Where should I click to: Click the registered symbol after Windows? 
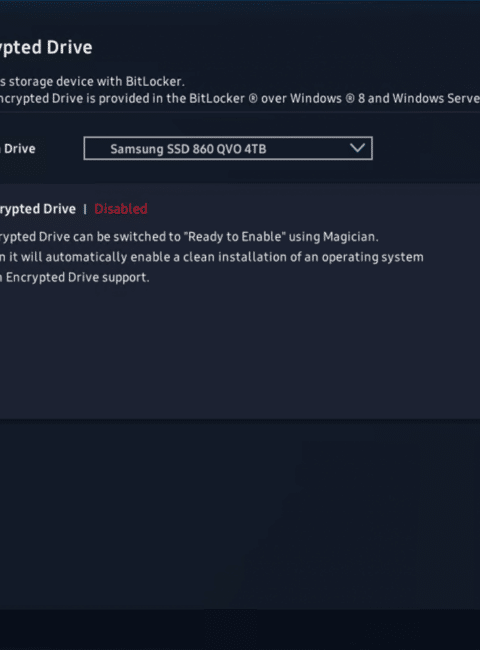coord(350,99)
